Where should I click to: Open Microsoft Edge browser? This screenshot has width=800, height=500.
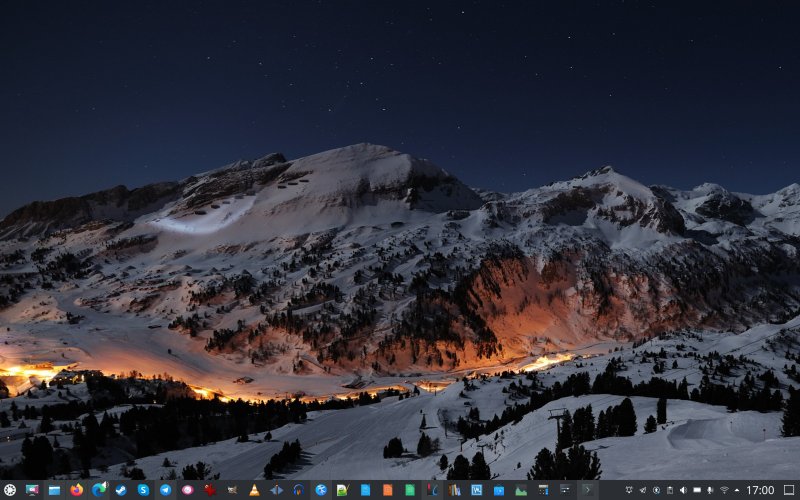pyautogui.click(x=99, y=490)
